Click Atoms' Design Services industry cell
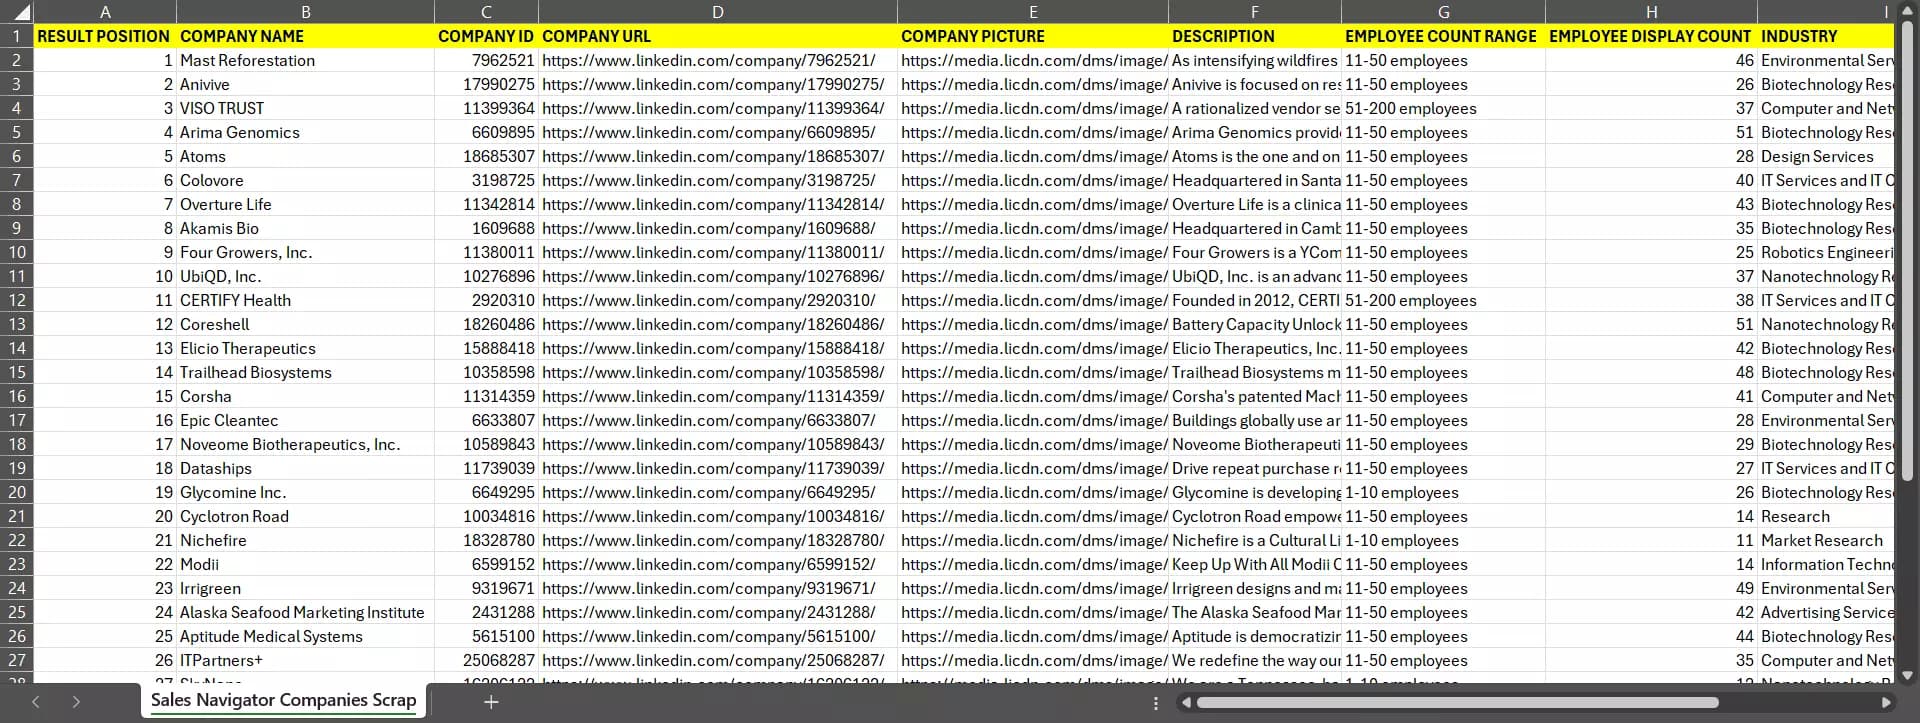The width and height of the screenshot is (1920, 723). pos(1826,156)
